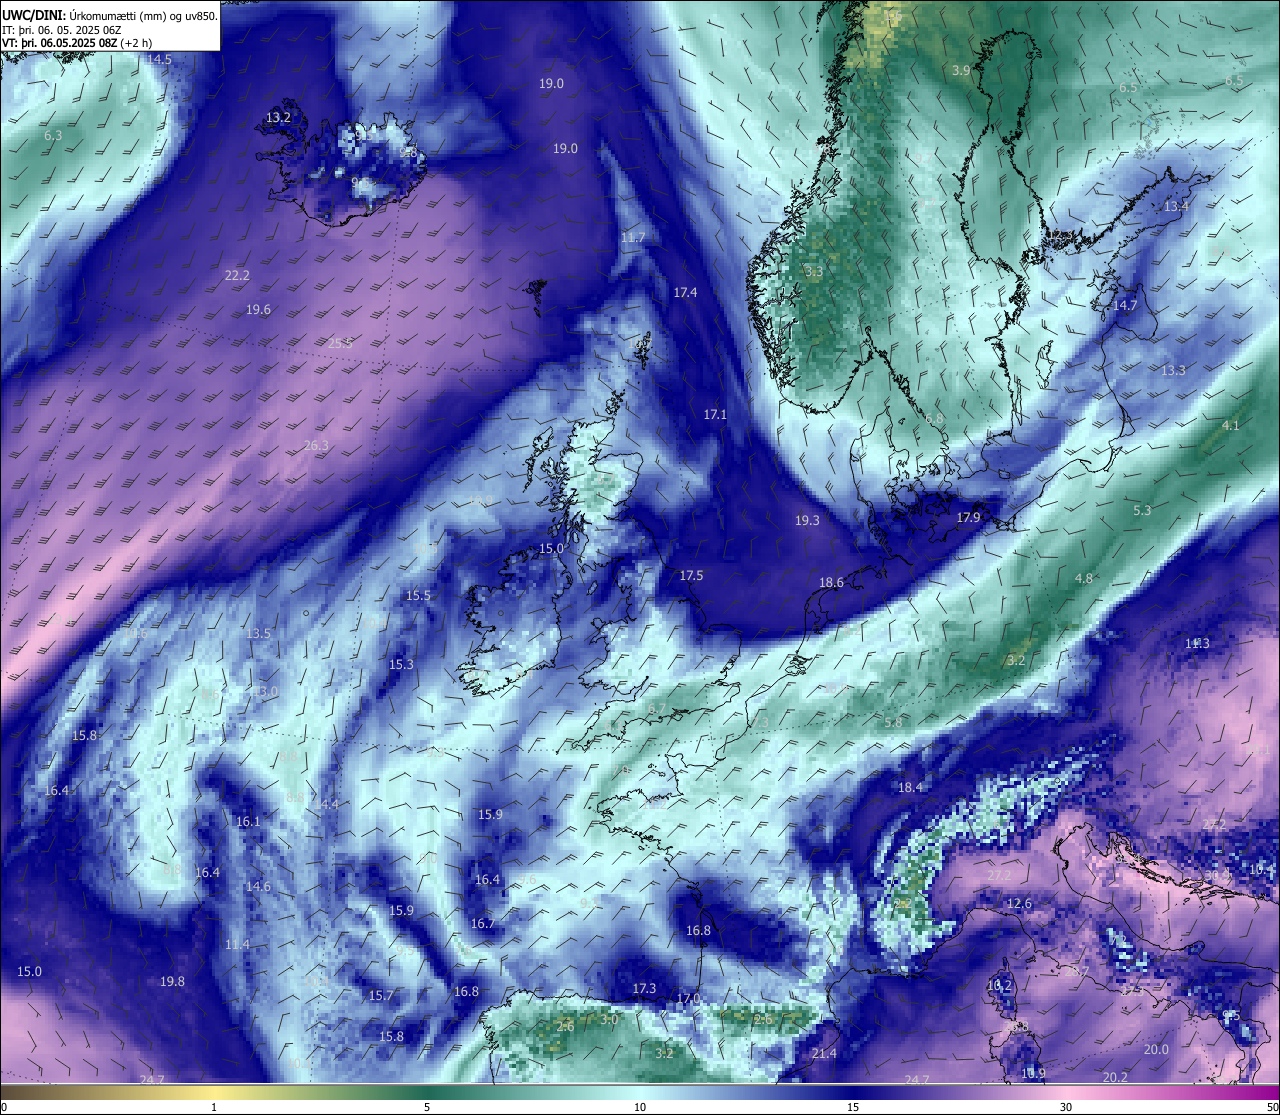Click the 21.4 value on the map
Image resolution: width=1280 pixels, height=1115 pixels.
pyautogui.click(x=824, y=1053)
